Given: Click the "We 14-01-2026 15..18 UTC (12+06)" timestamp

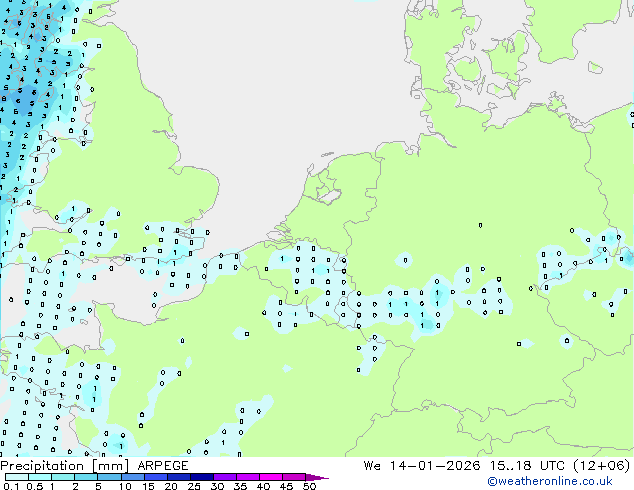Looking at the screenshot, I should [497, 466].
